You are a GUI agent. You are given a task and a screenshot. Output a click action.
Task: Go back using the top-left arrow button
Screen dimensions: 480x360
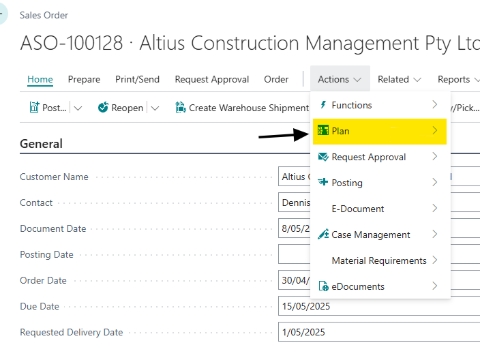point(3,13)
